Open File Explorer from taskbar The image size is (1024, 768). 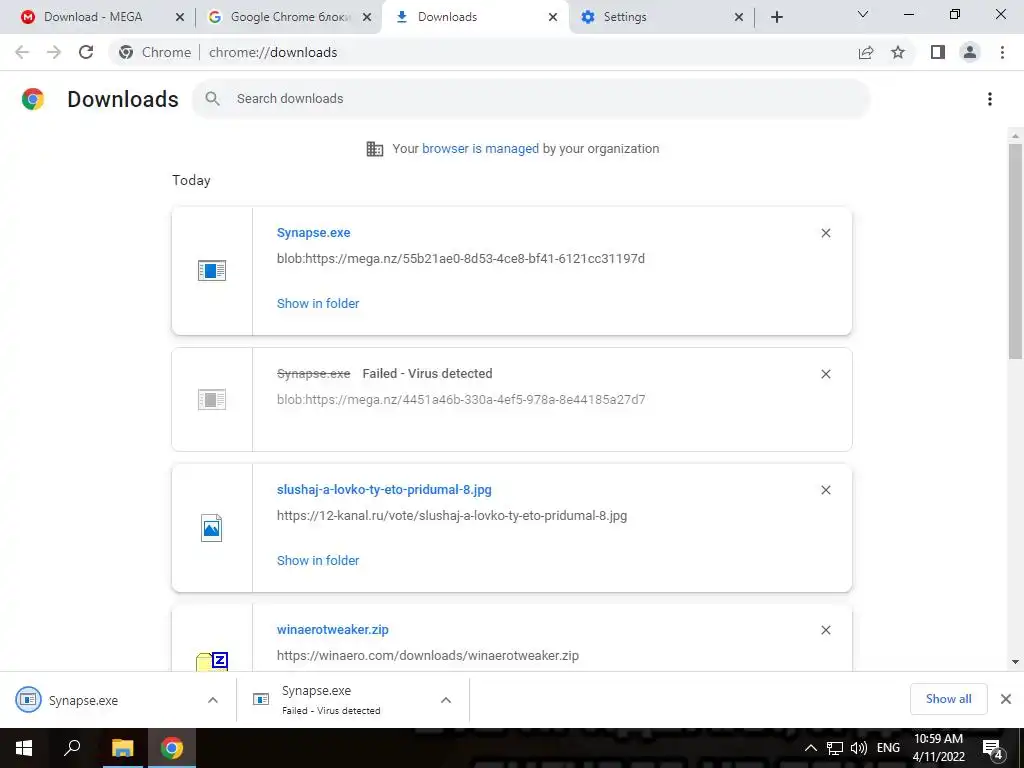tap(122, 748)
